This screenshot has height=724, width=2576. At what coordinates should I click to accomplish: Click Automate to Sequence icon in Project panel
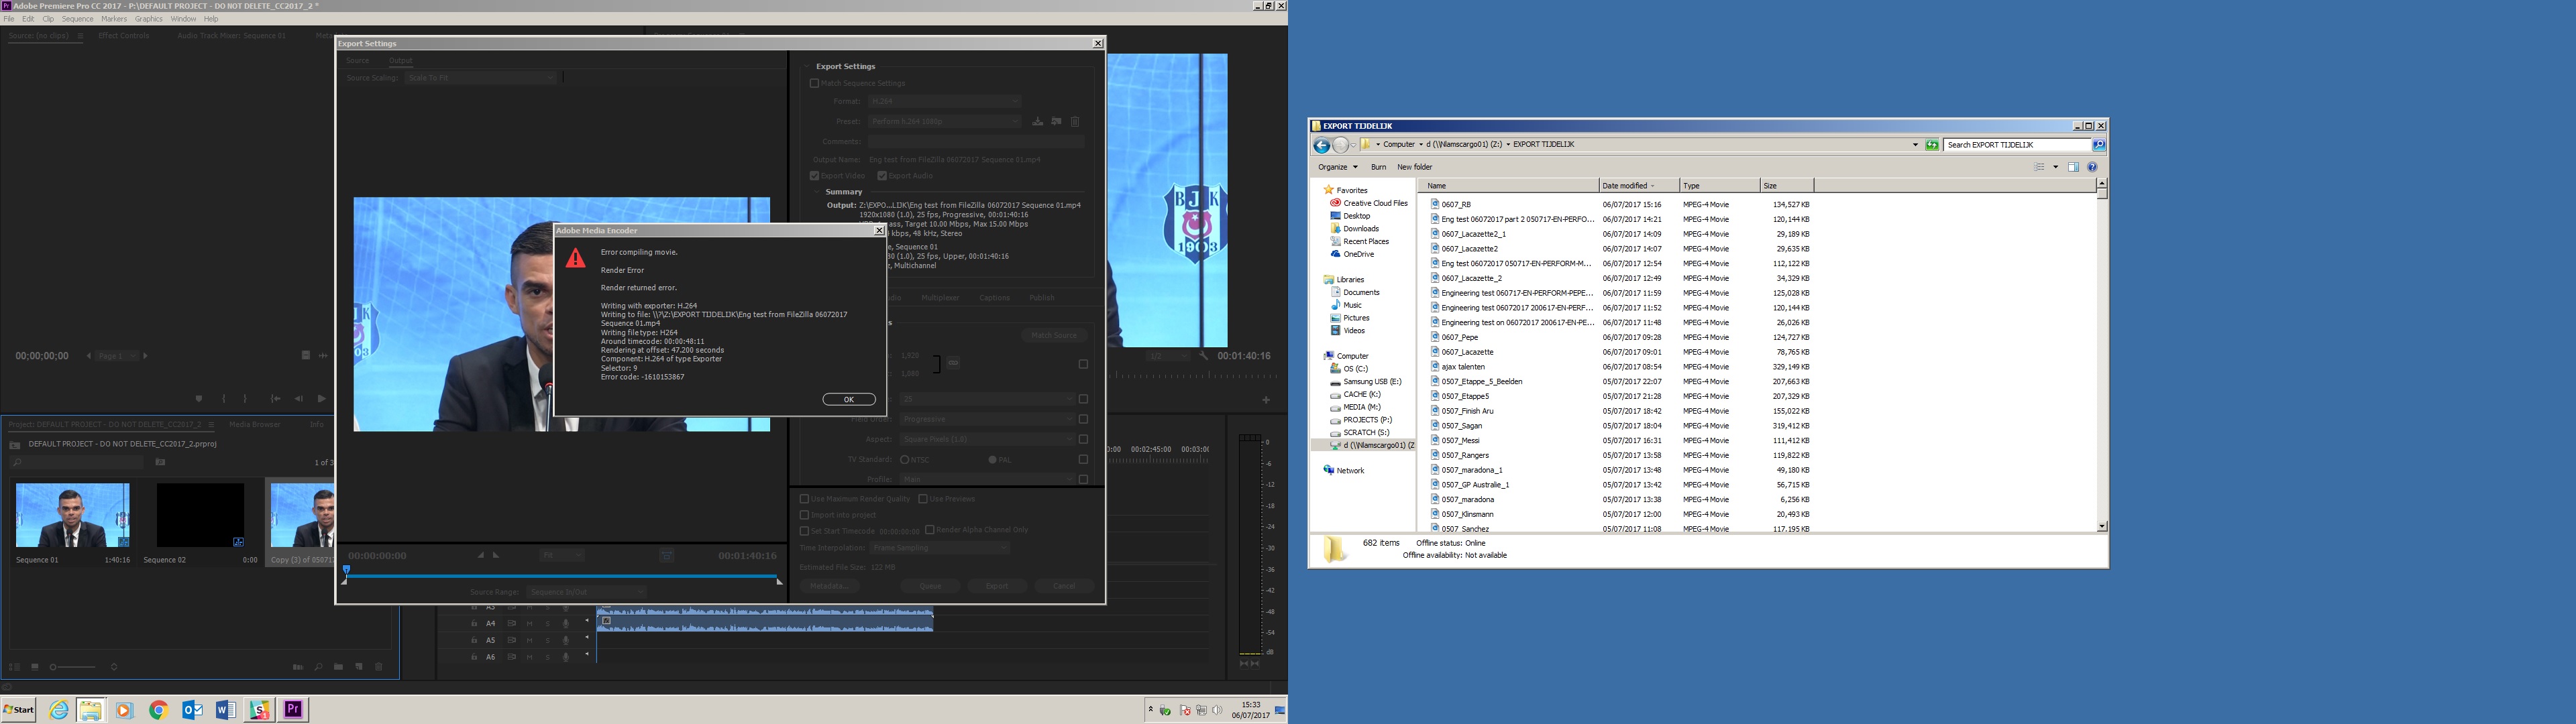pyautogui.click(x=297, y=667)
